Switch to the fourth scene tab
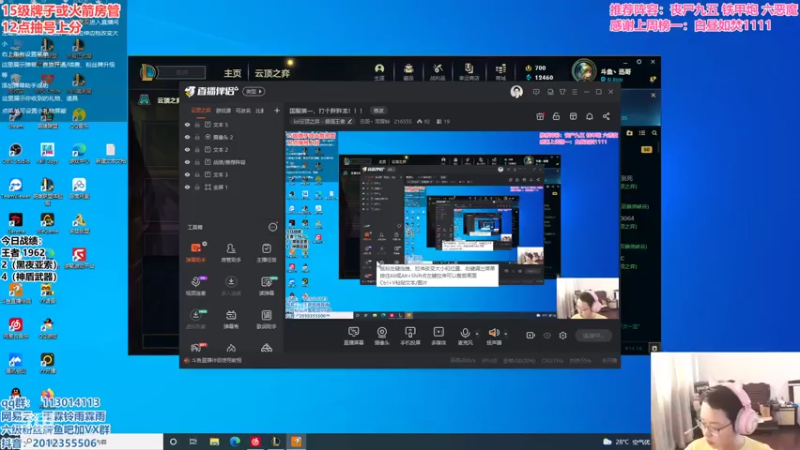Image resolution: width=800 pixels, height=450 pixels. coord(260,110)
